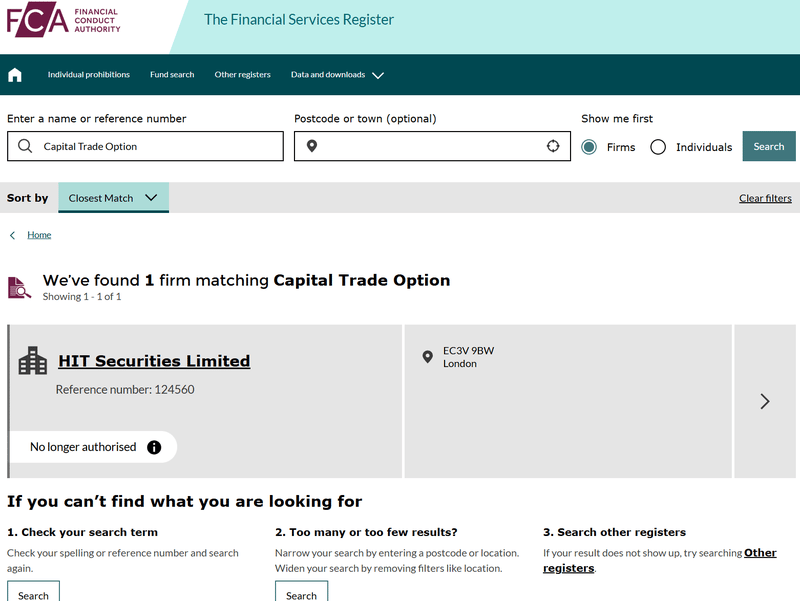Click Search button under Too many results
Screen dimensions: 800x601
(302, 592)
